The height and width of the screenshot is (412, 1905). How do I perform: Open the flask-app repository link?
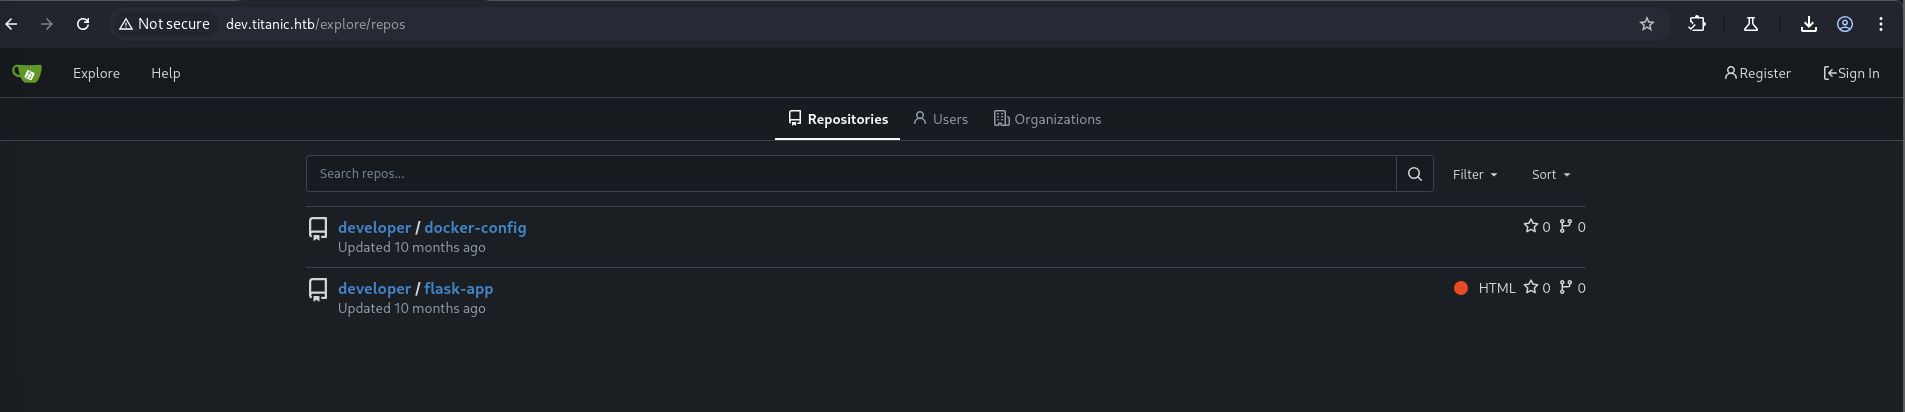(458, 288)
